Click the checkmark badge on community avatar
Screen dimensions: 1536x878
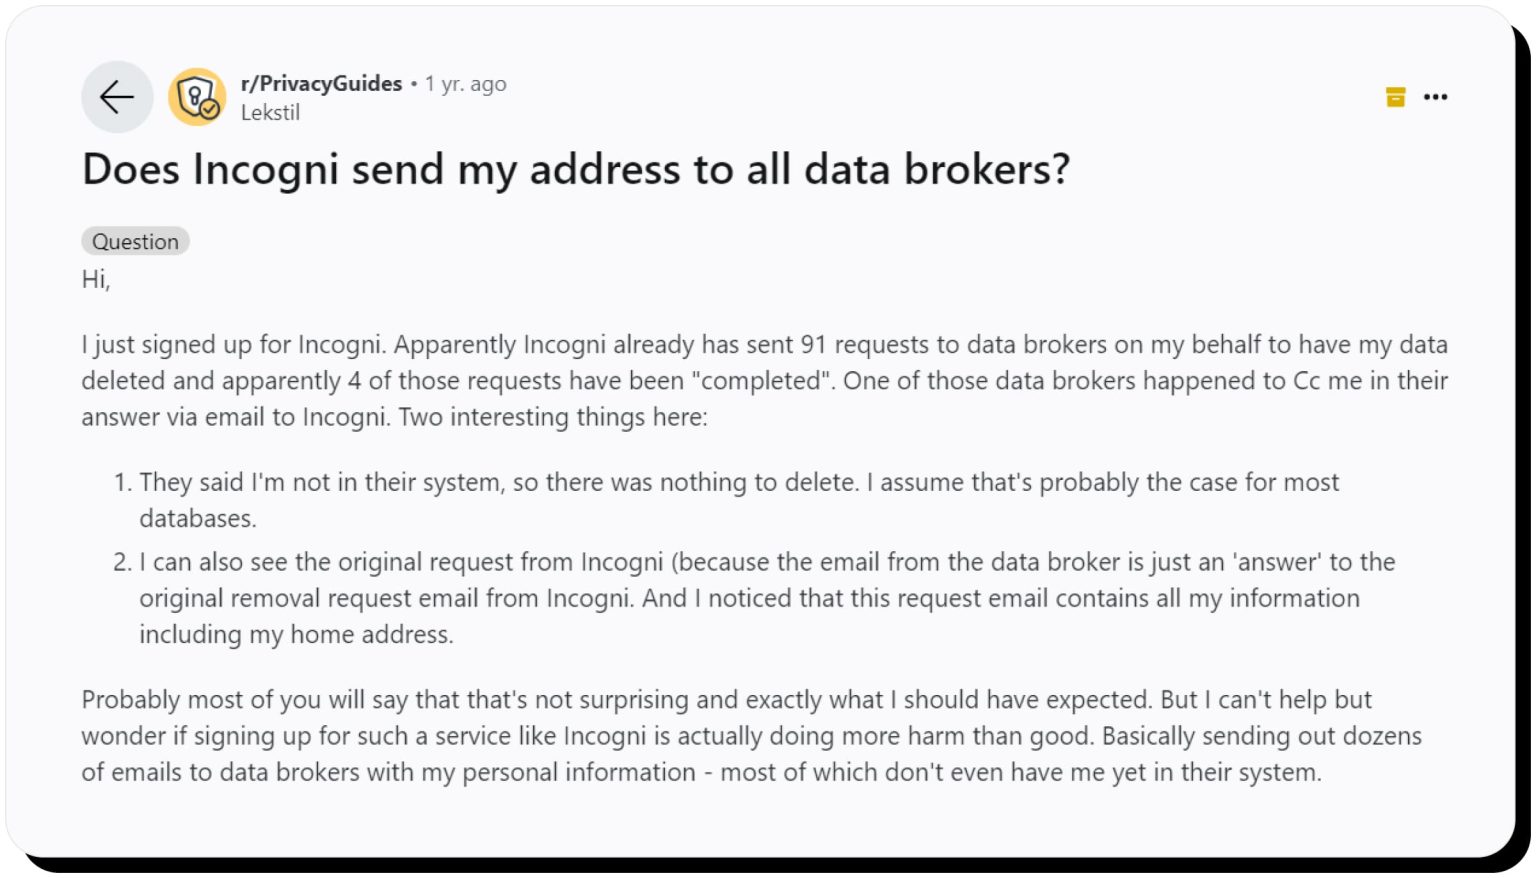[x=210, y=110]
